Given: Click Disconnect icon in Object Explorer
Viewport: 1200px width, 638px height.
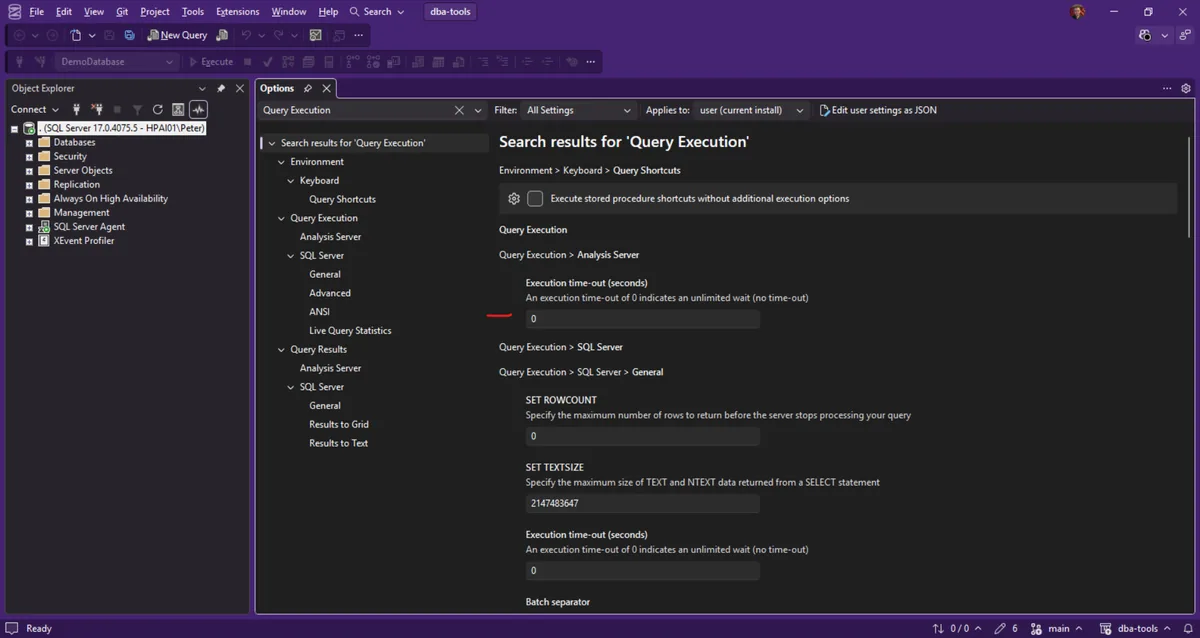Looking at the screenshot, I should click(x=97, y=109).
